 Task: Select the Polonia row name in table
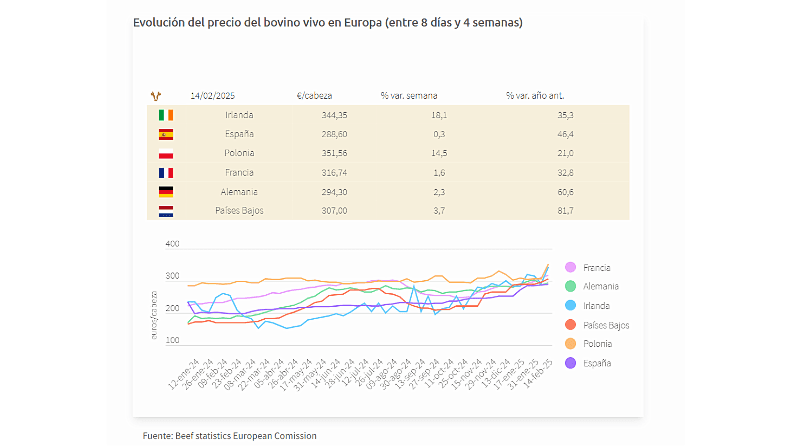point(239,153)
